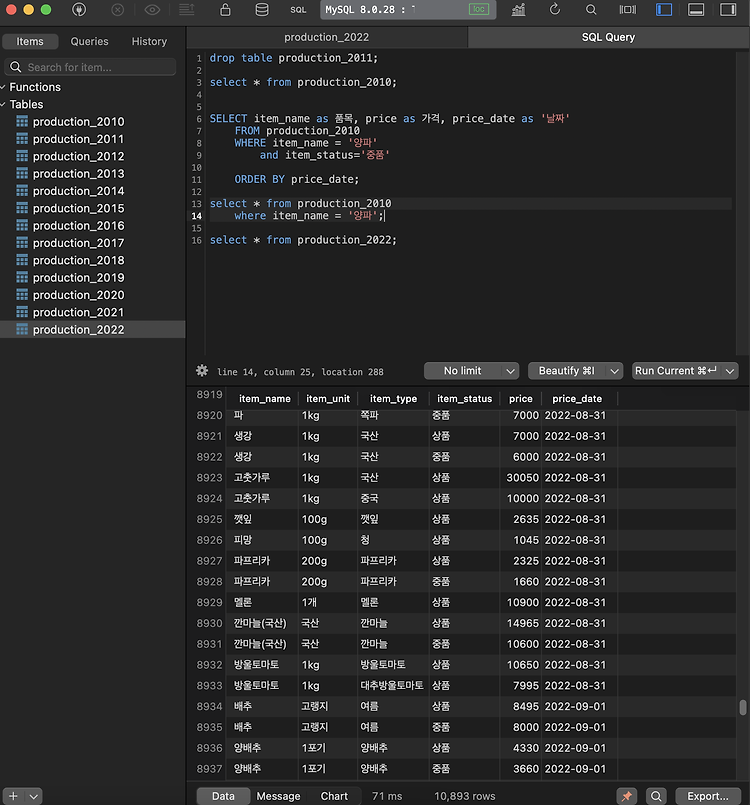
Task: Toggle the left sidebar panel
Action: (x=664, y=9)
